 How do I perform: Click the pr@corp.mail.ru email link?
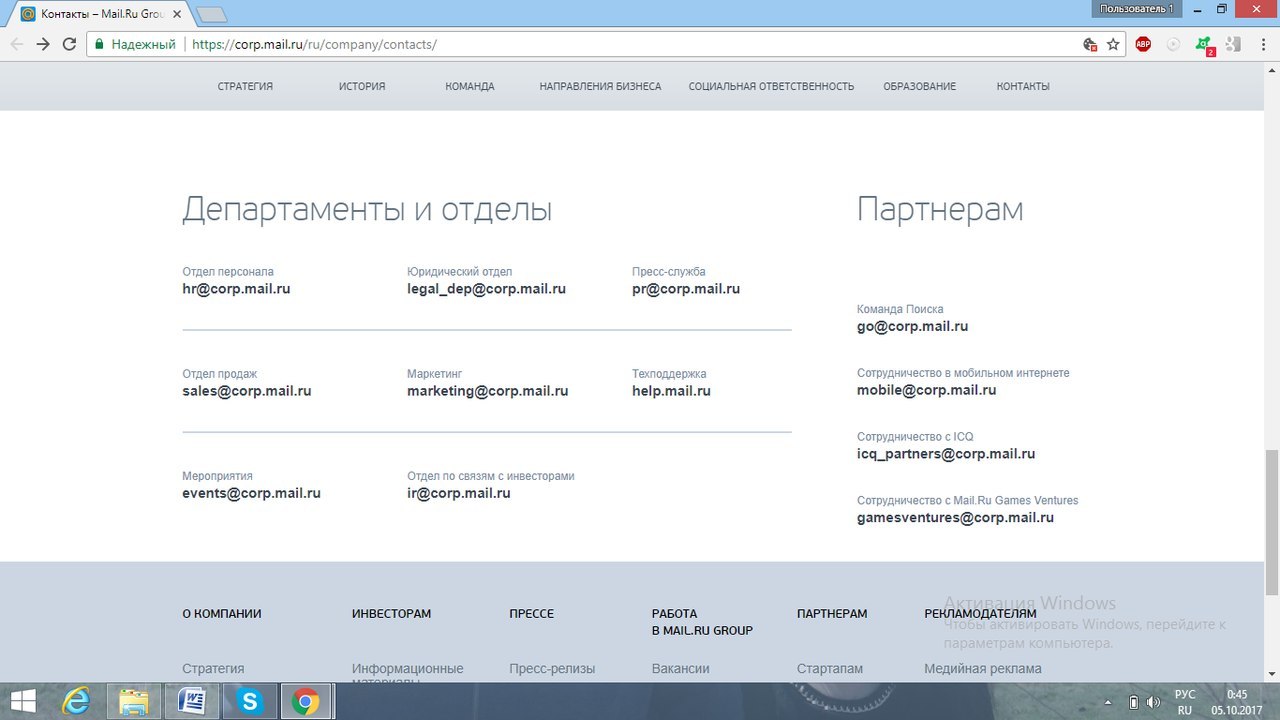coord(686,289)
